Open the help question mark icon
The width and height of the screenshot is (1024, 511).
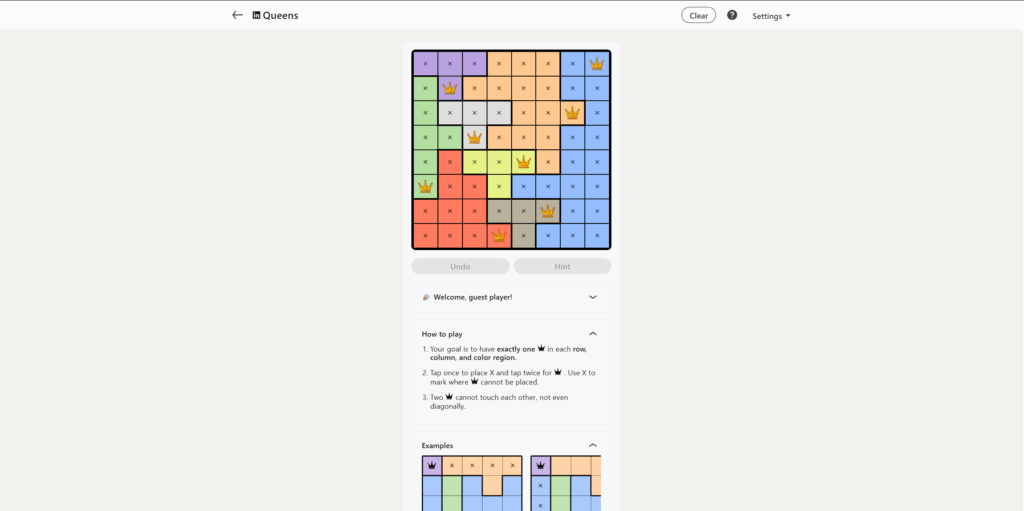pos(732,15)
